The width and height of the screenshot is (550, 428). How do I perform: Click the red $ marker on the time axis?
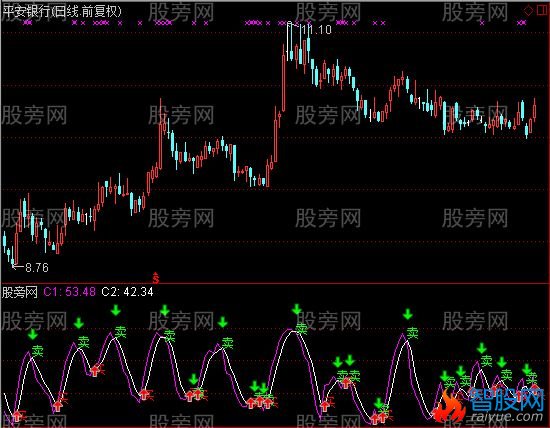coord(156,278)
